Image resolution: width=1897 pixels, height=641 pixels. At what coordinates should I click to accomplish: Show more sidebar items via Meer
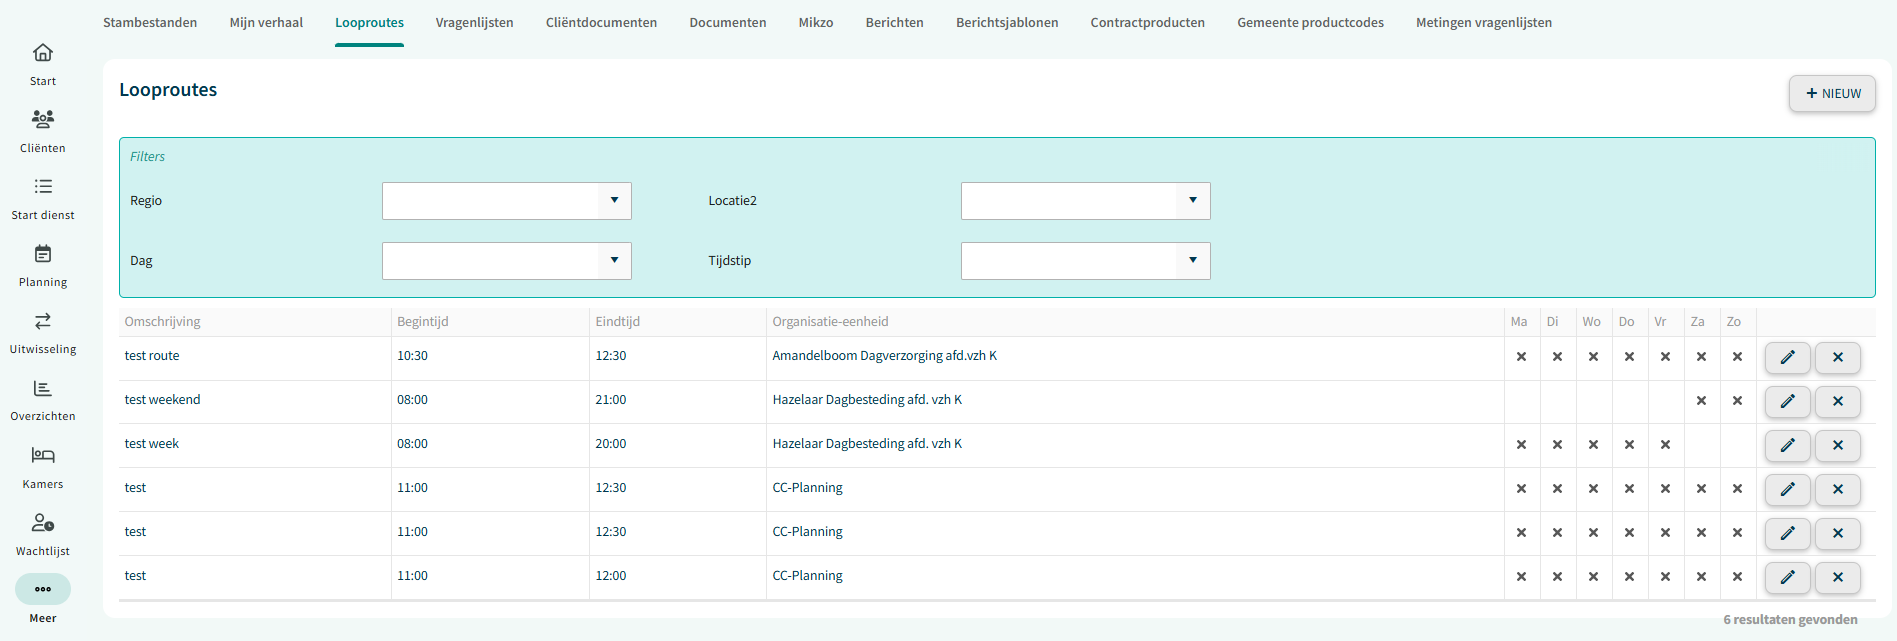43,599
